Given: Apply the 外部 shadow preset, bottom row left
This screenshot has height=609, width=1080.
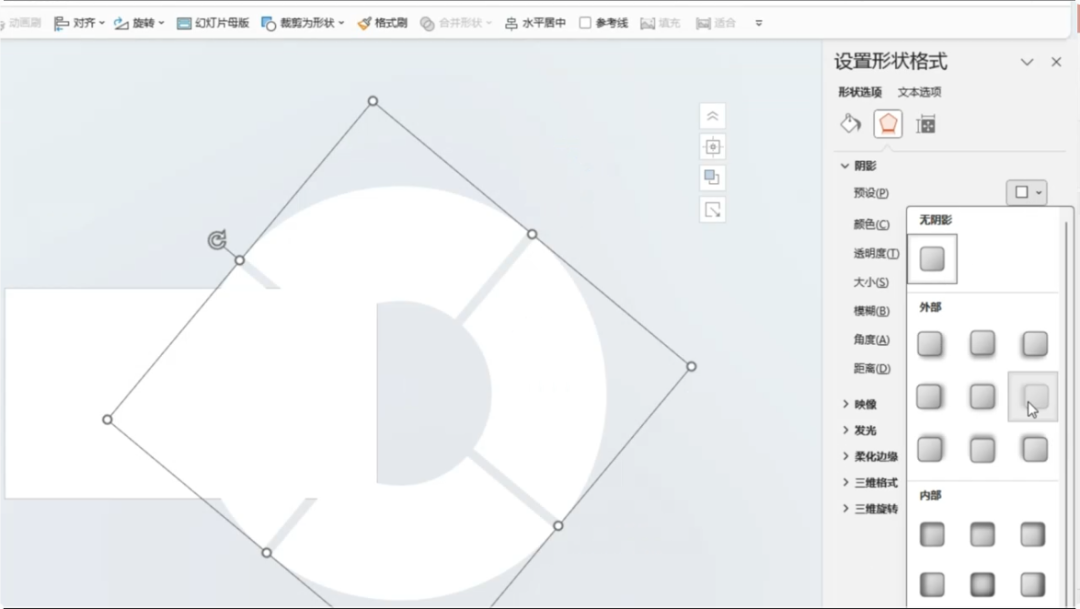Looking at the screenshot, I should pos(930,449).
